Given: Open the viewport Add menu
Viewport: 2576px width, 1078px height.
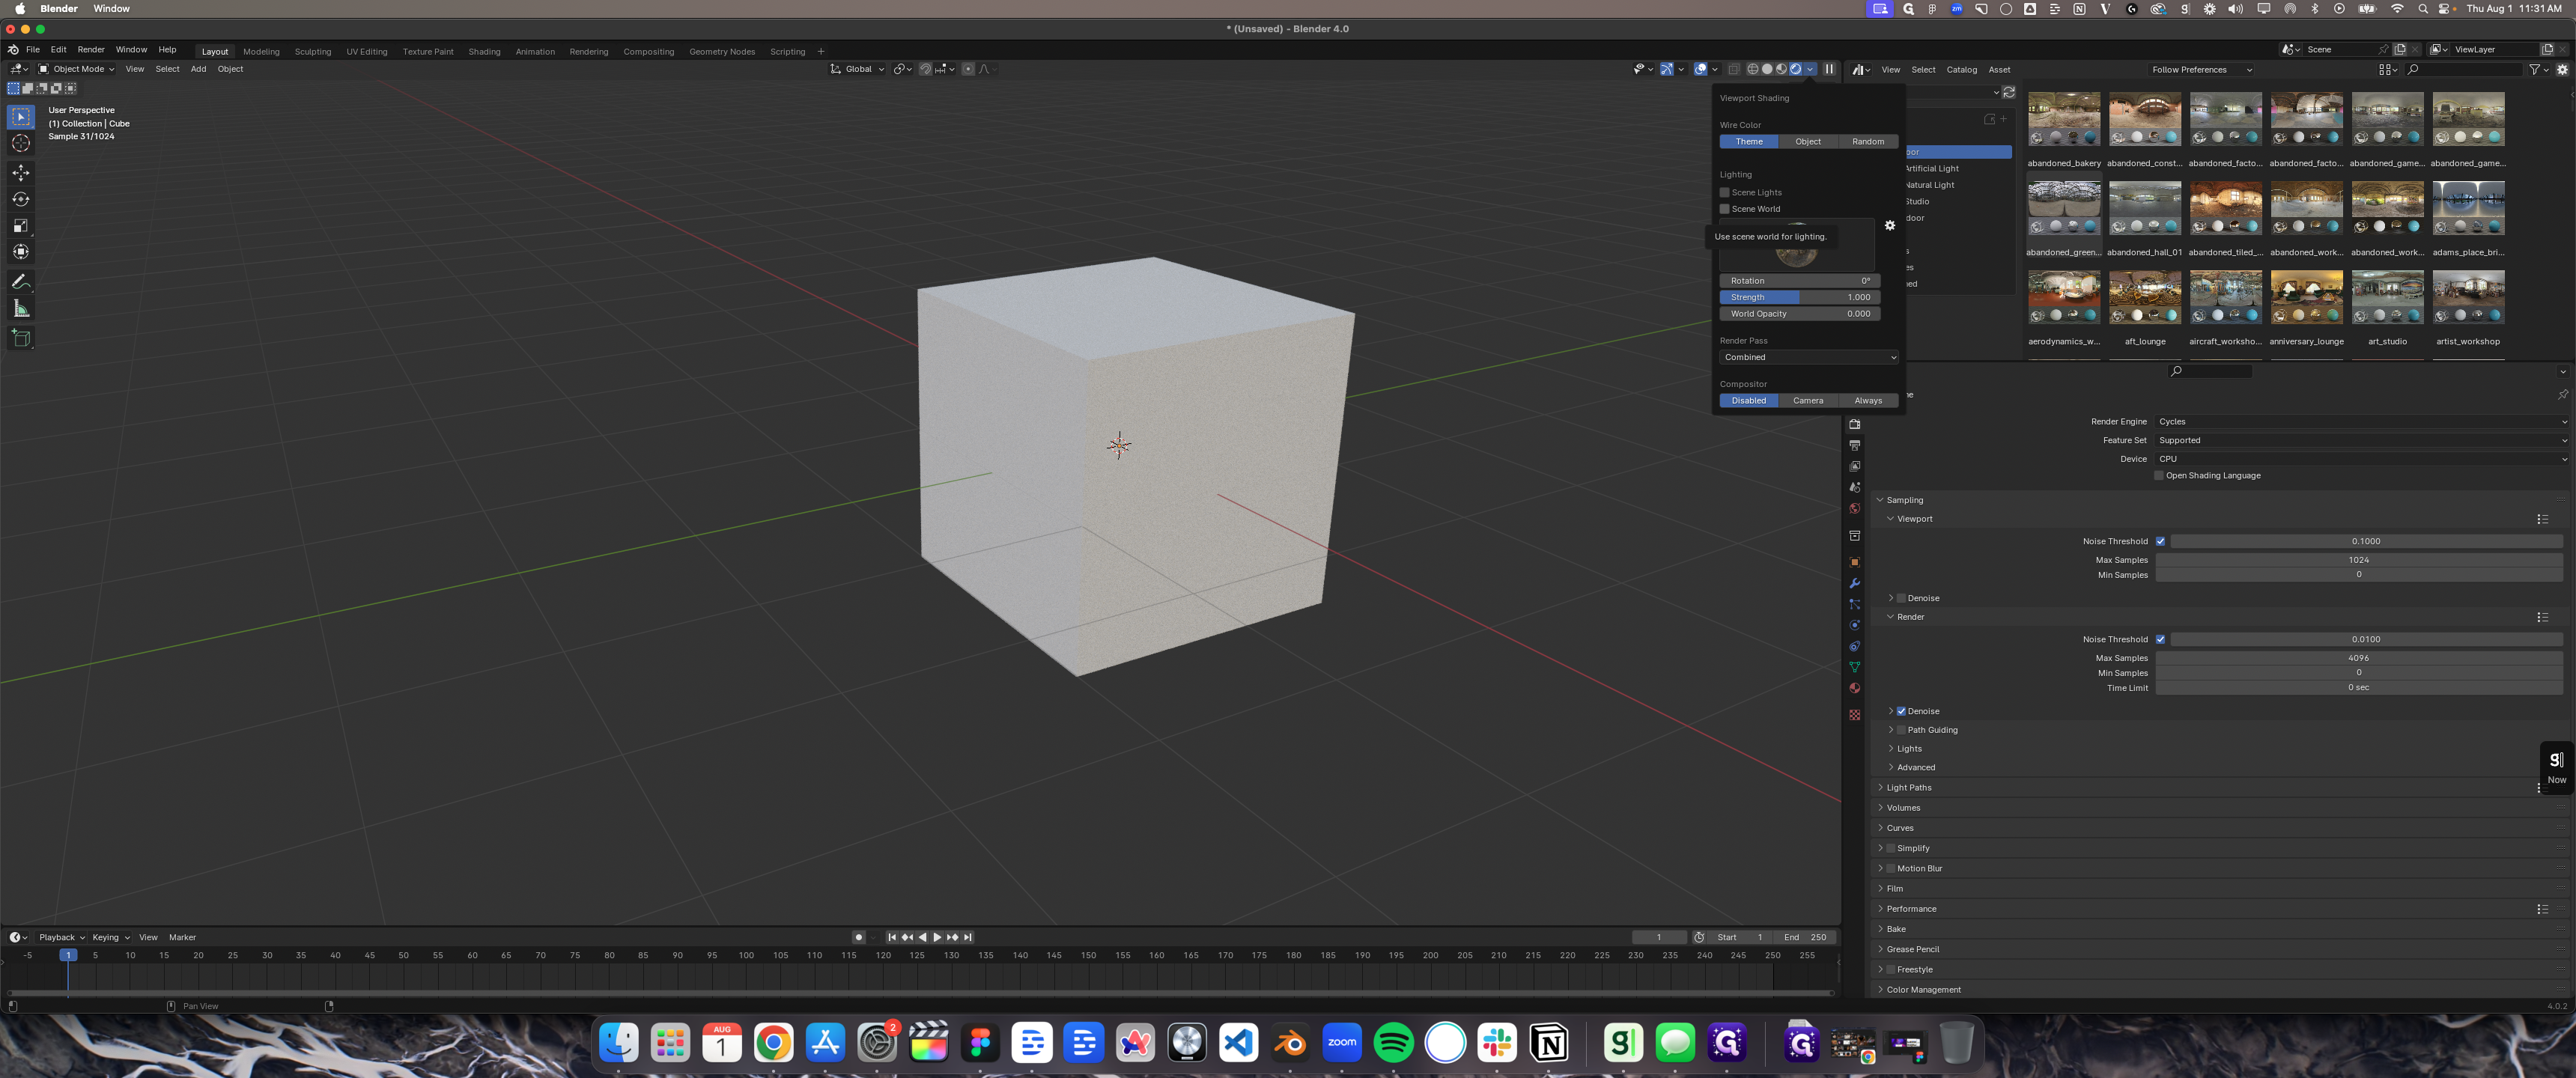Looking at the screenshot, I should point(198,69).
